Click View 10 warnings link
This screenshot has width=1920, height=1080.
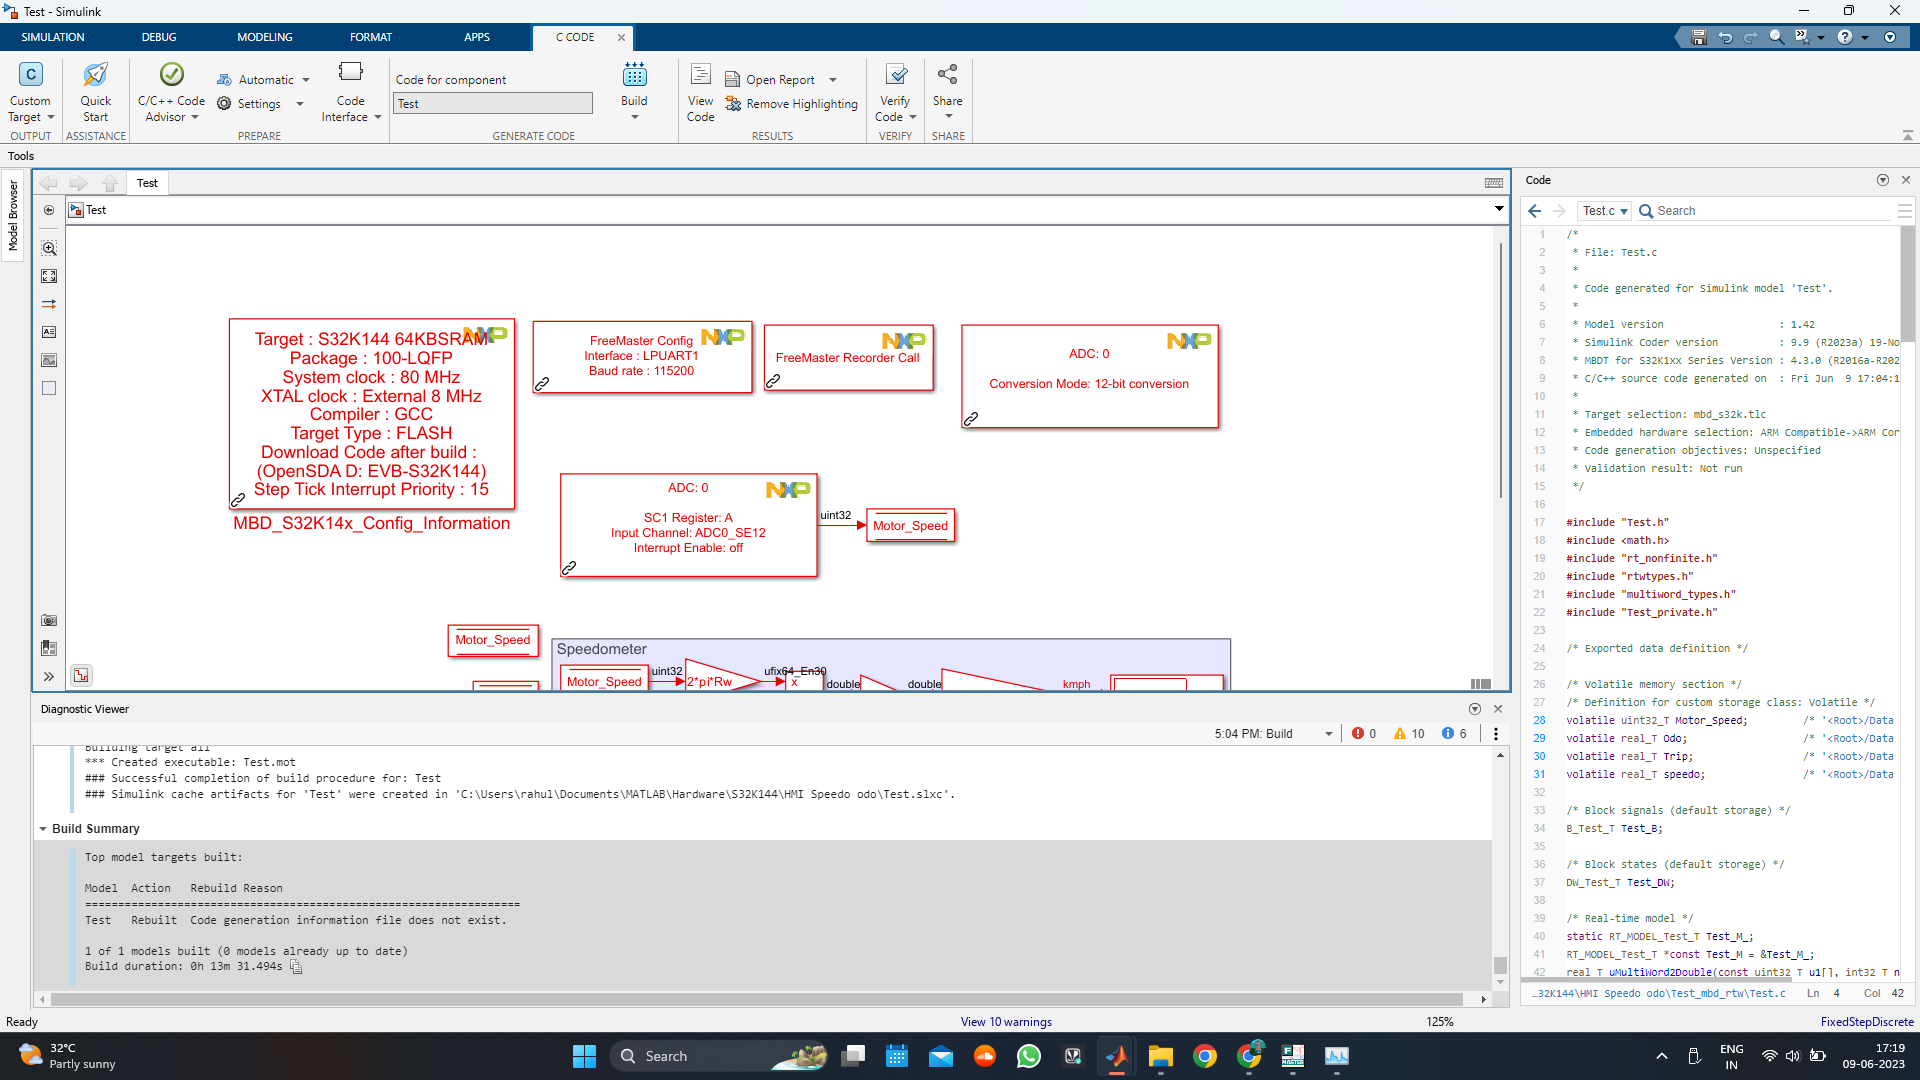point(1005,1022)
